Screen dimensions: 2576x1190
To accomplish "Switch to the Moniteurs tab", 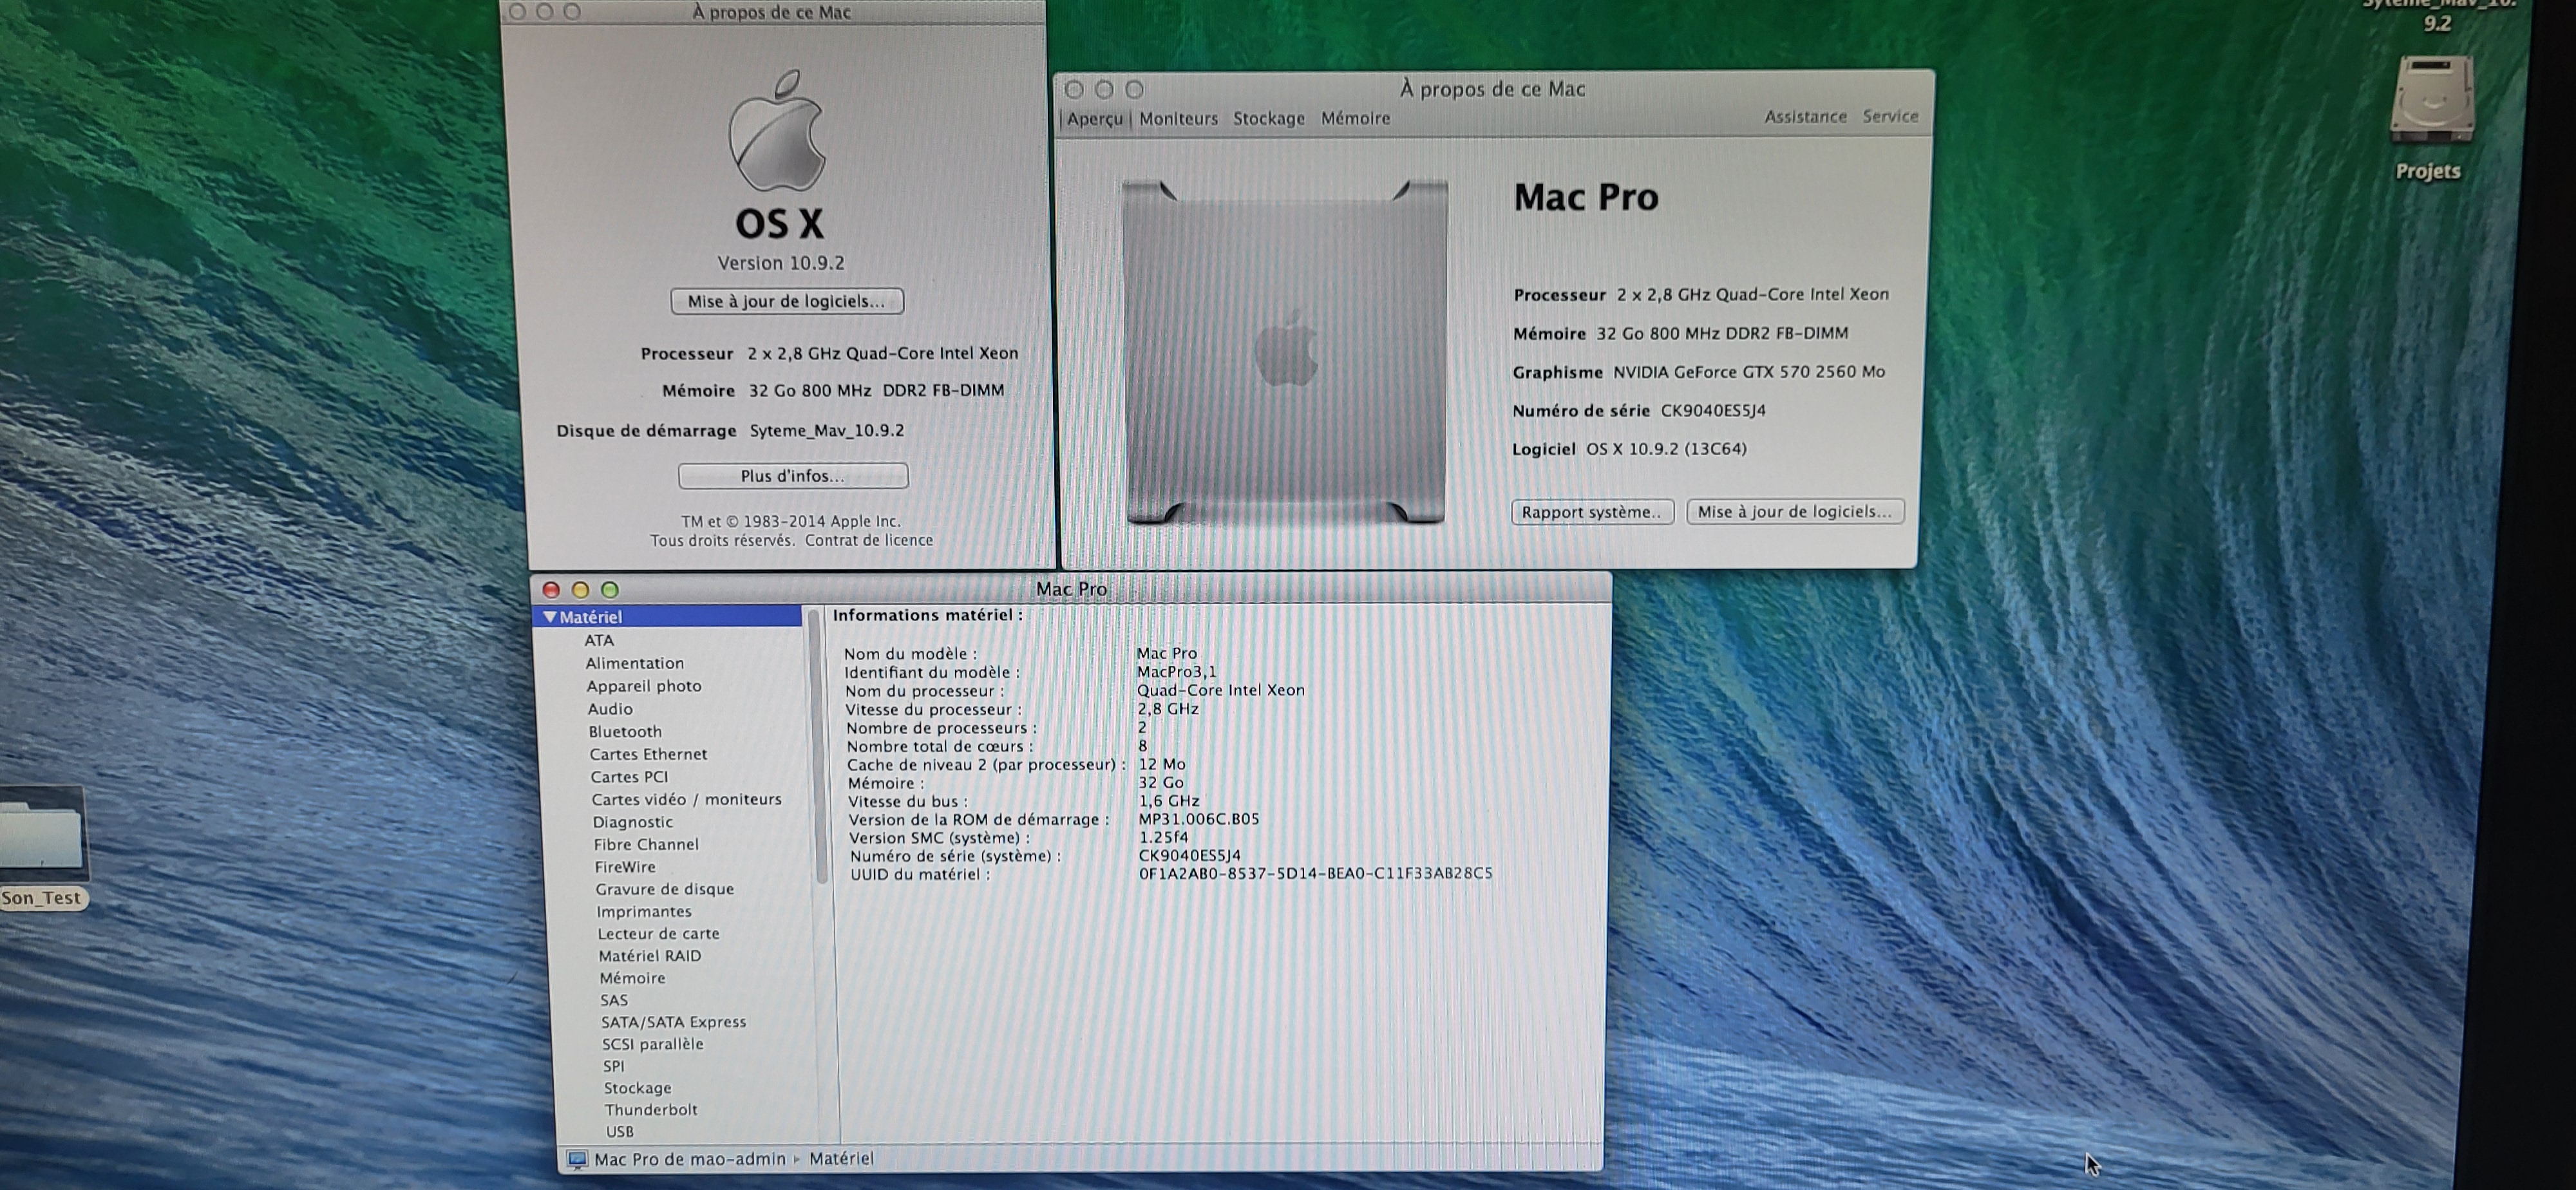I will pos(1178,118).
